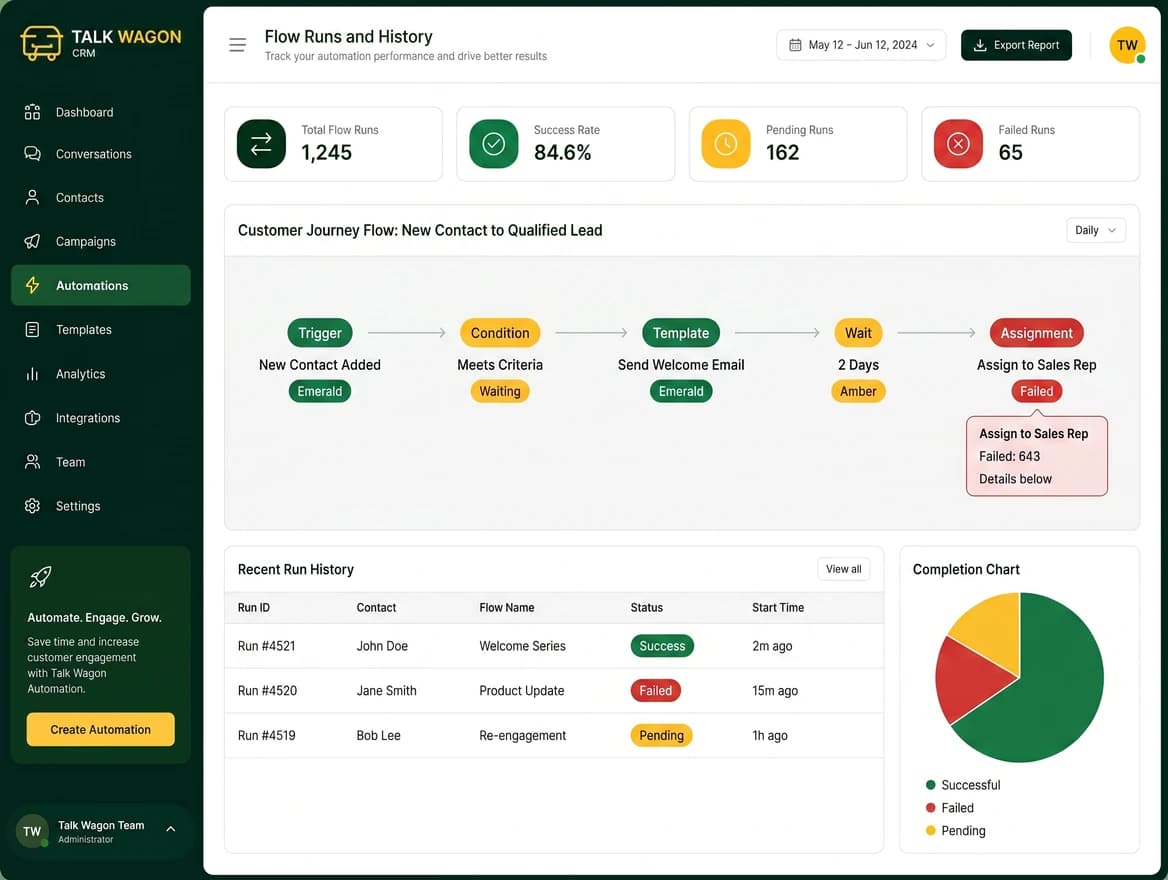Click the Export Report button
1168x880 pixels.
[x=1016, y=45]
